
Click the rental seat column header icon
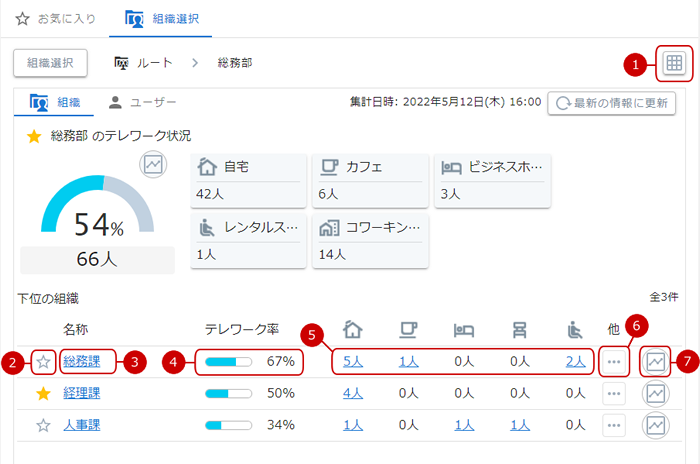pyautogui.click(x=575, y=330)
